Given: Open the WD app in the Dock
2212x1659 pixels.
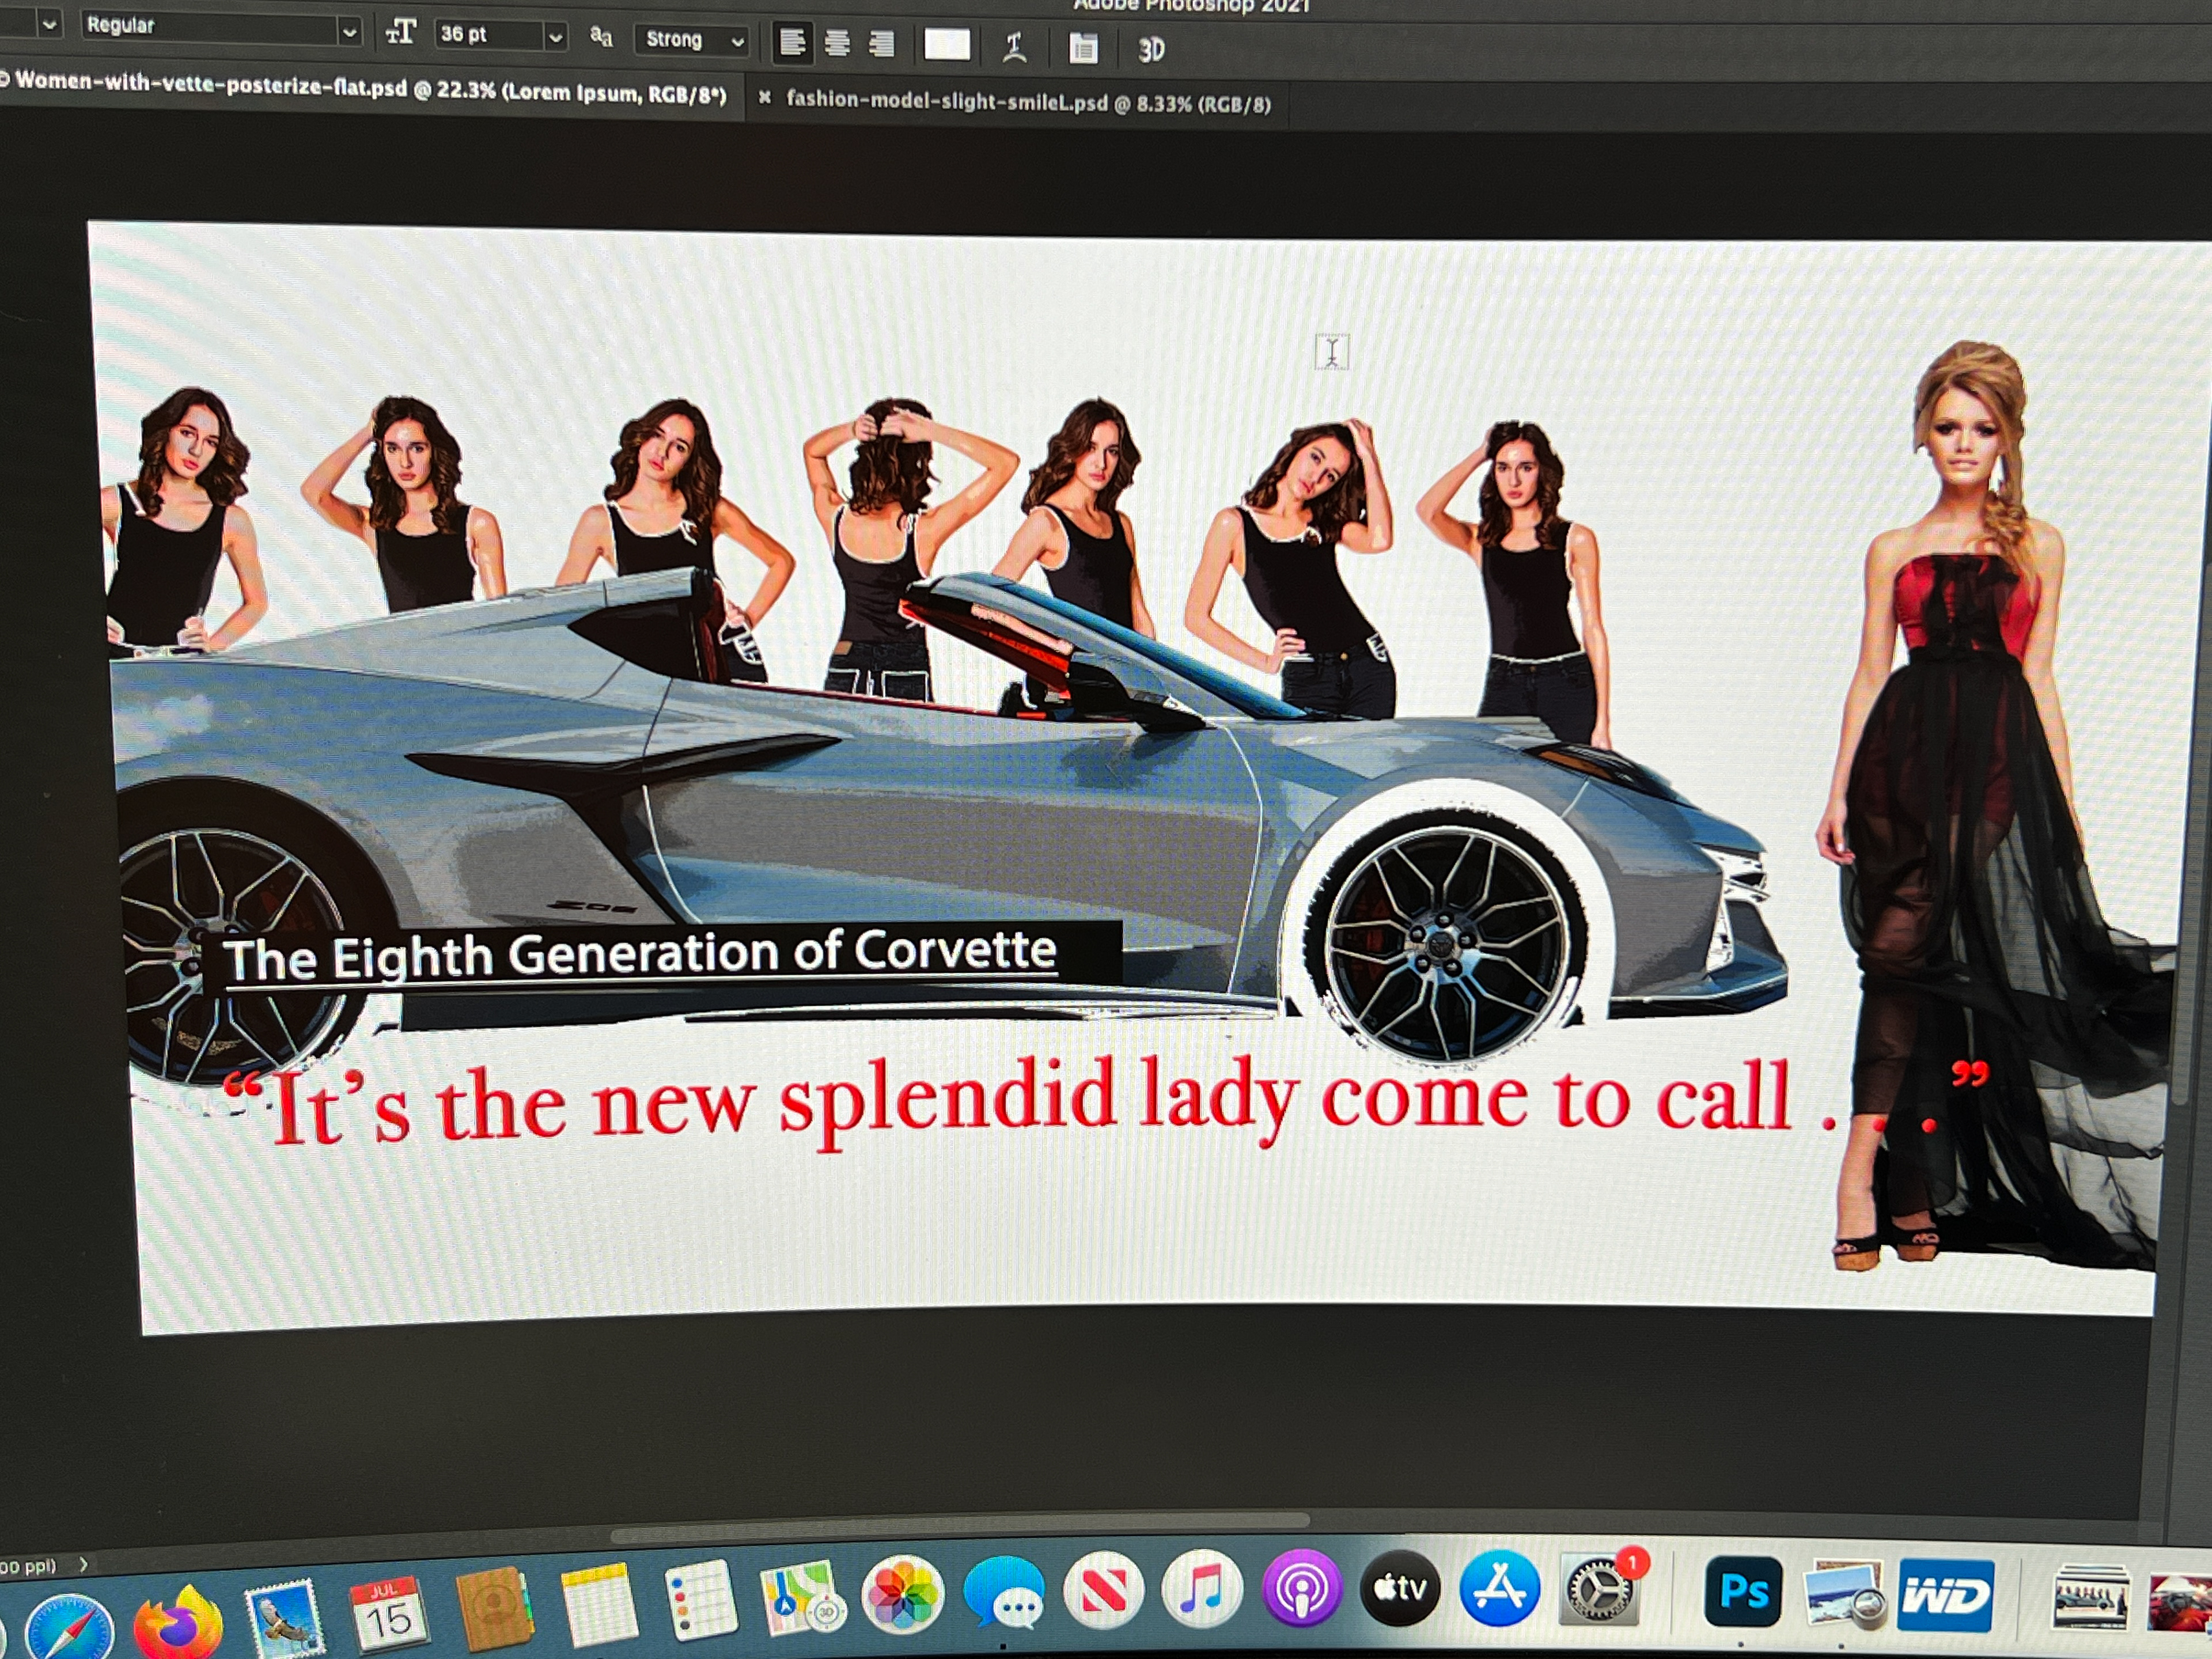Looking at the screenshot, I should tap(1945, 1595).
